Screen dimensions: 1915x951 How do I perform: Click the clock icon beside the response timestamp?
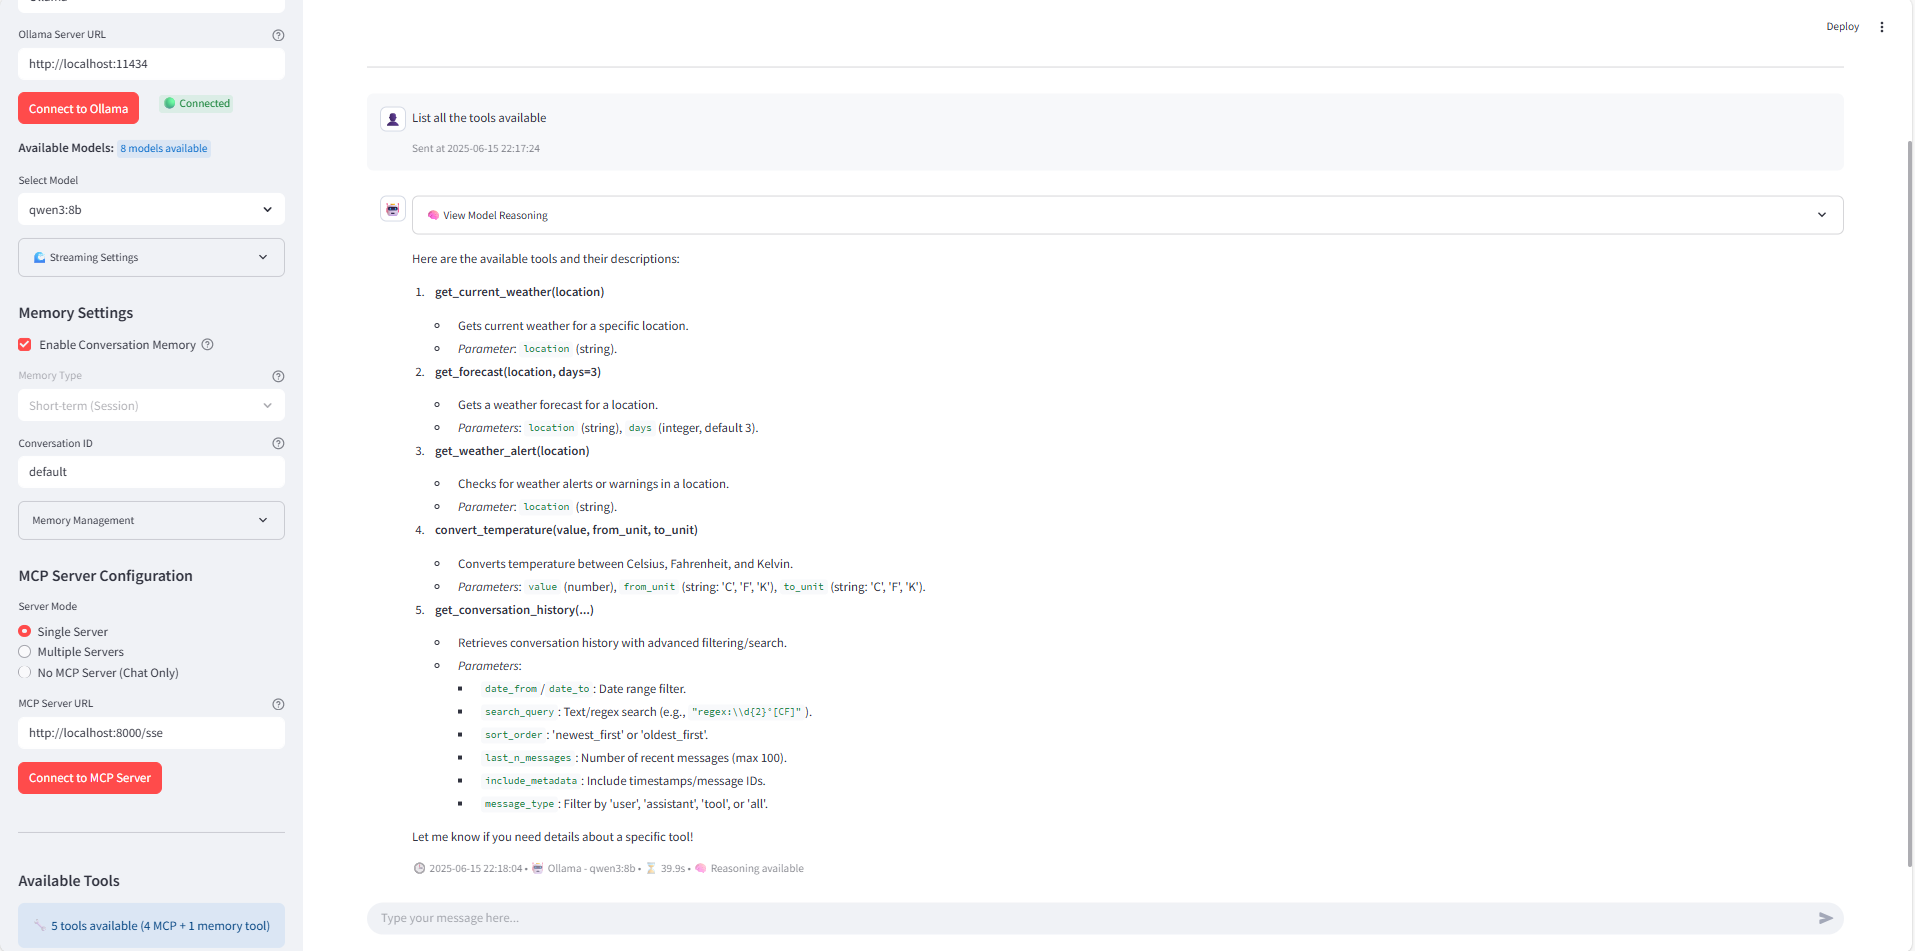[419, 868]
